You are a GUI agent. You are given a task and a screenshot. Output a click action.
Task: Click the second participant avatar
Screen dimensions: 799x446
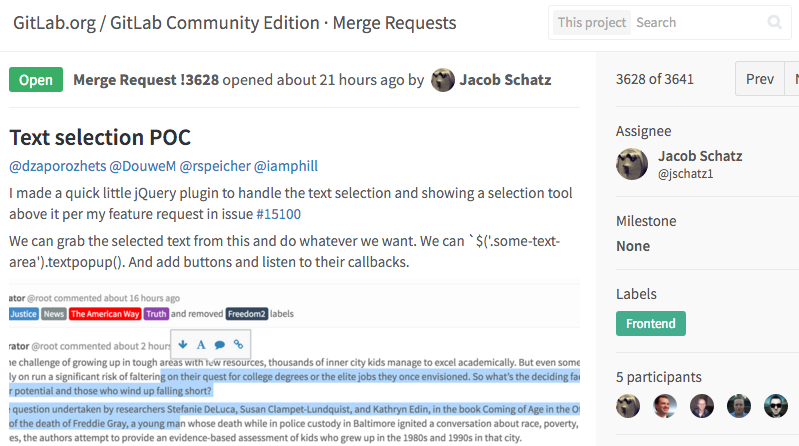pos(665,406)
